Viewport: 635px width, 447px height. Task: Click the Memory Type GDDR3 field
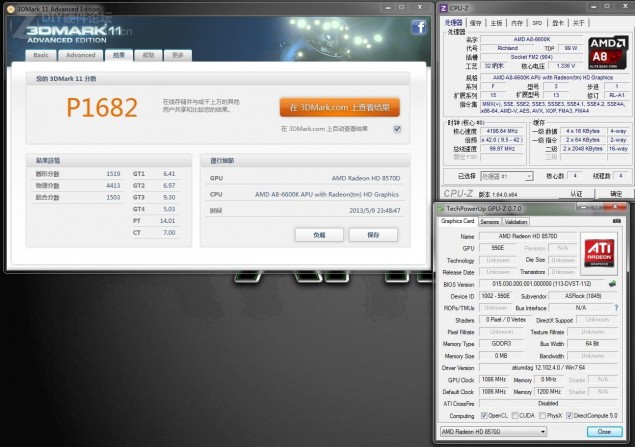pos(501,343)
